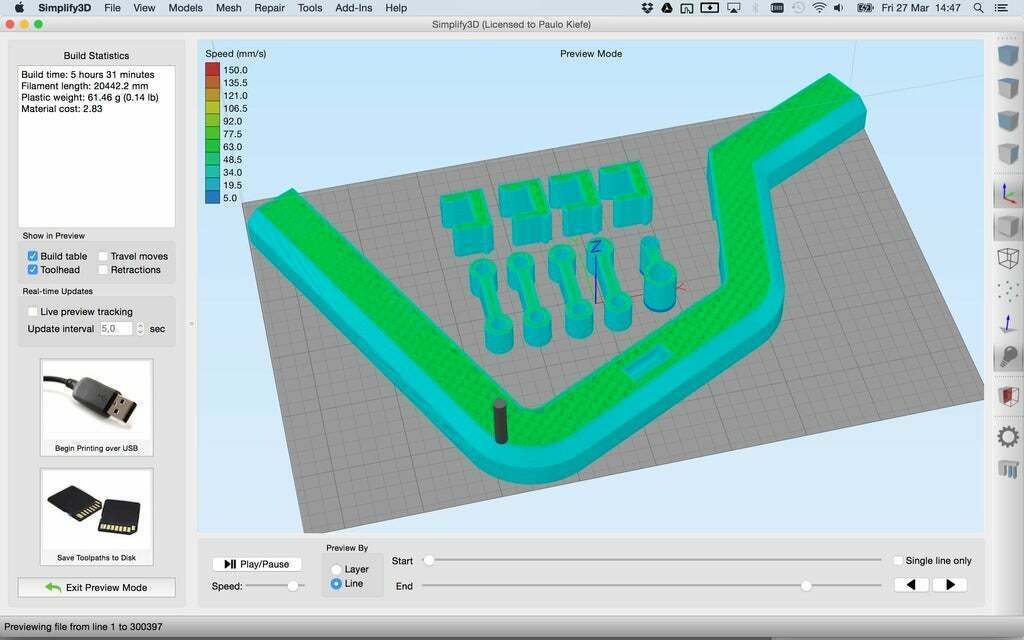Image resolution: width=1024 pixels, height=640 pixels.
Task: Open the Wi-Fi status menu
Action: pos(819,8)
